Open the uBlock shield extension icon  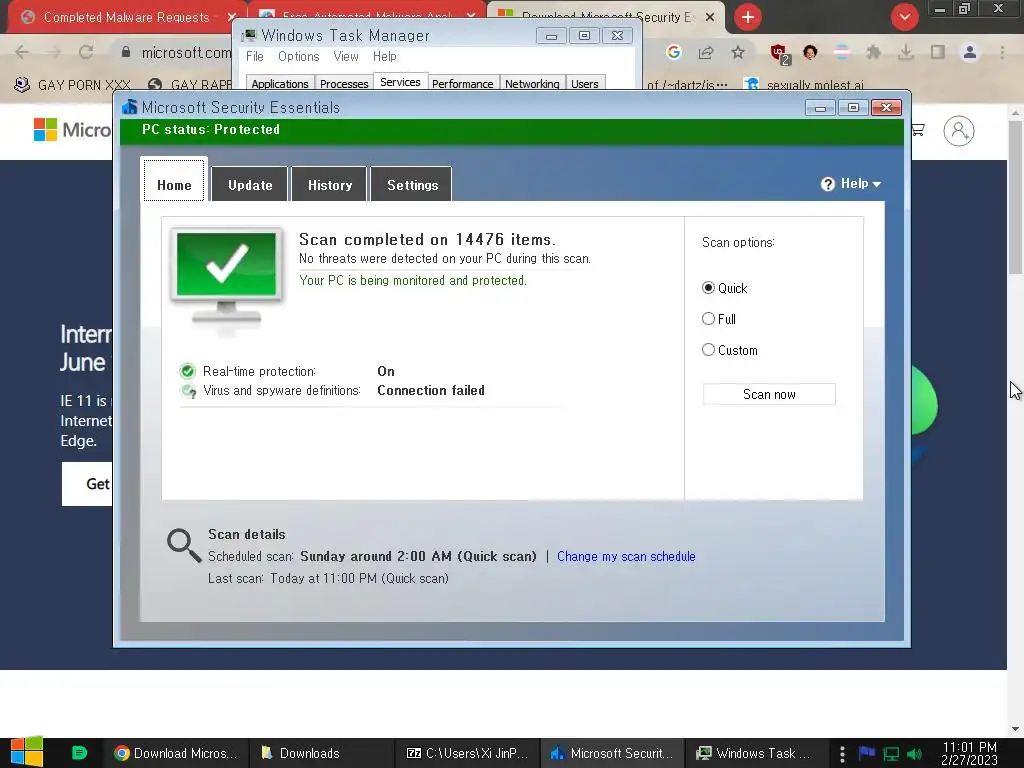click(779, 54)
